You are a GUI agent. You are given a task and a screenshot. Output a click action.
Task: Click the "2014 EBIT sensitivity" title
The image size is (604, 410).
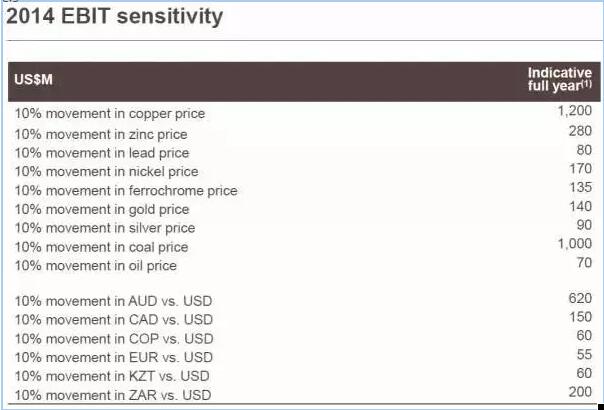tap(115, 17)
